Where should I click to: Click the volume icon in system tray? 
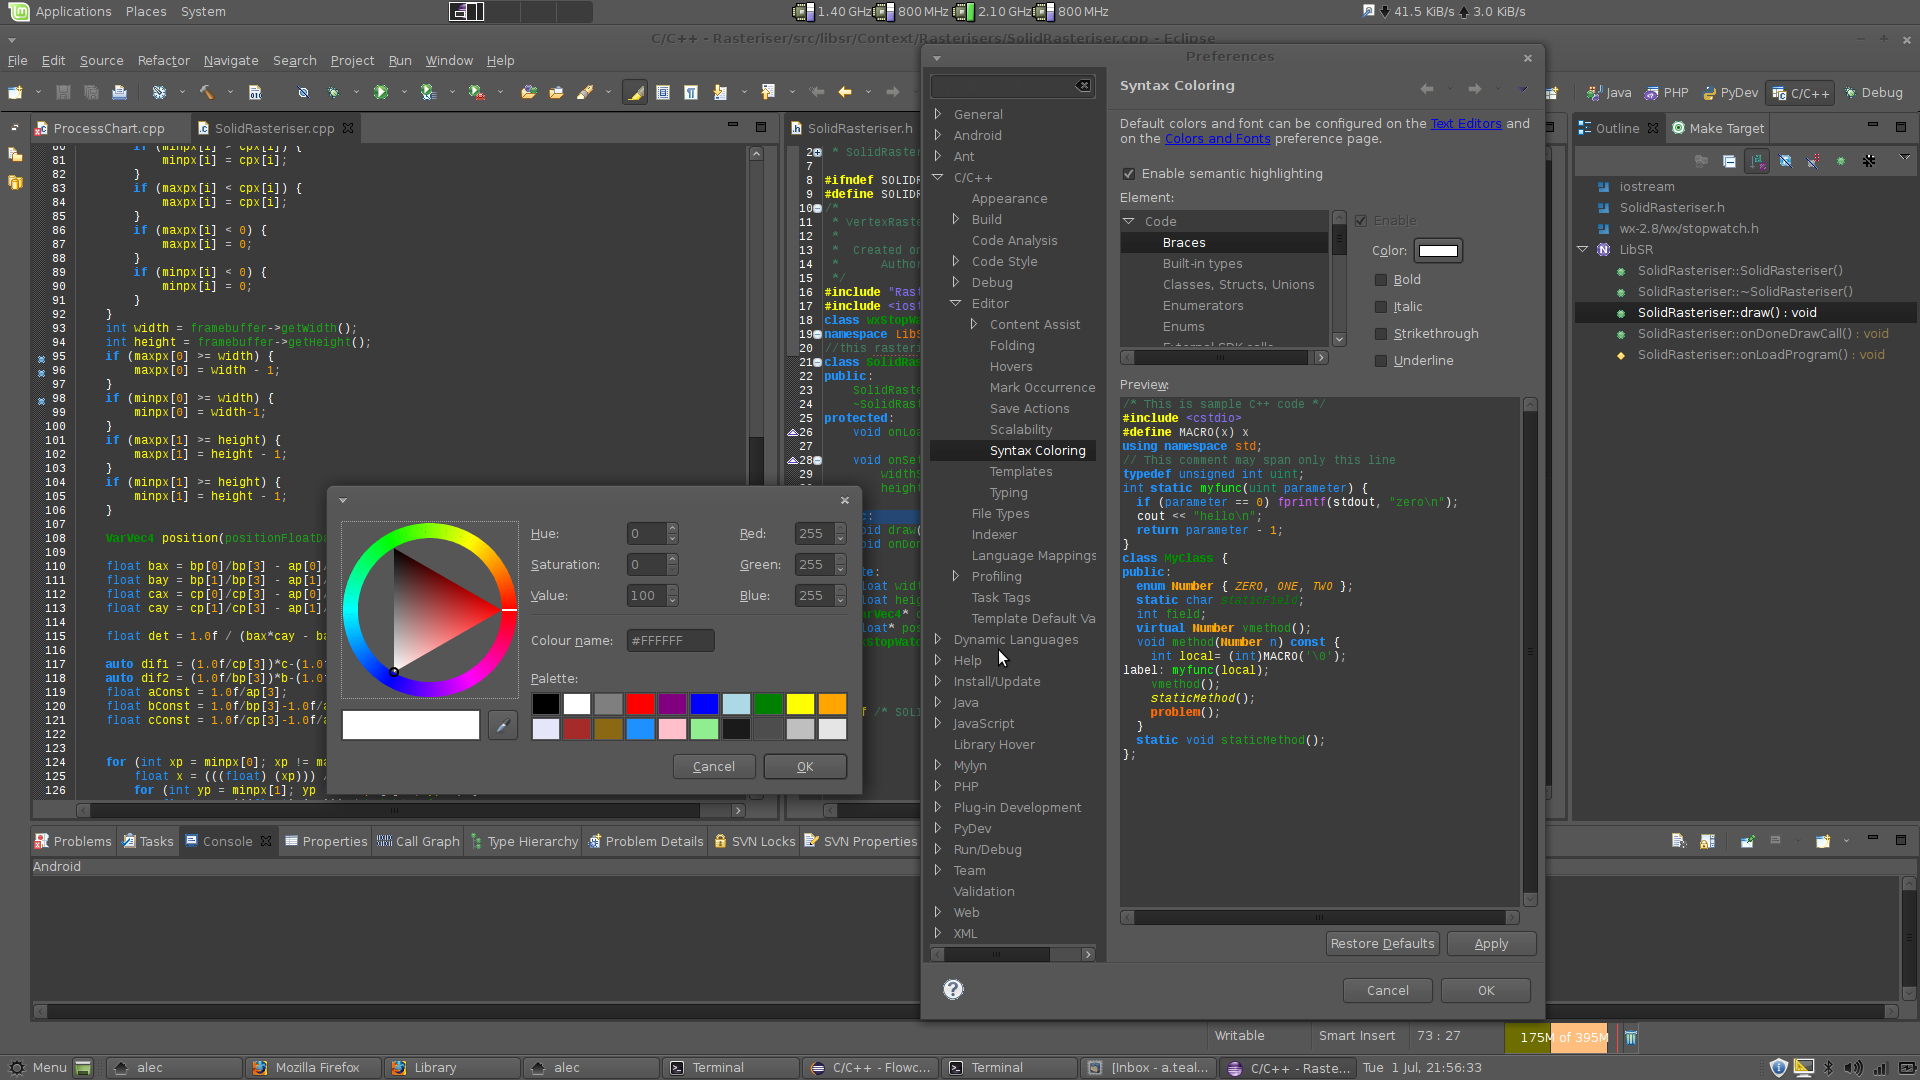[1853, 1067]
